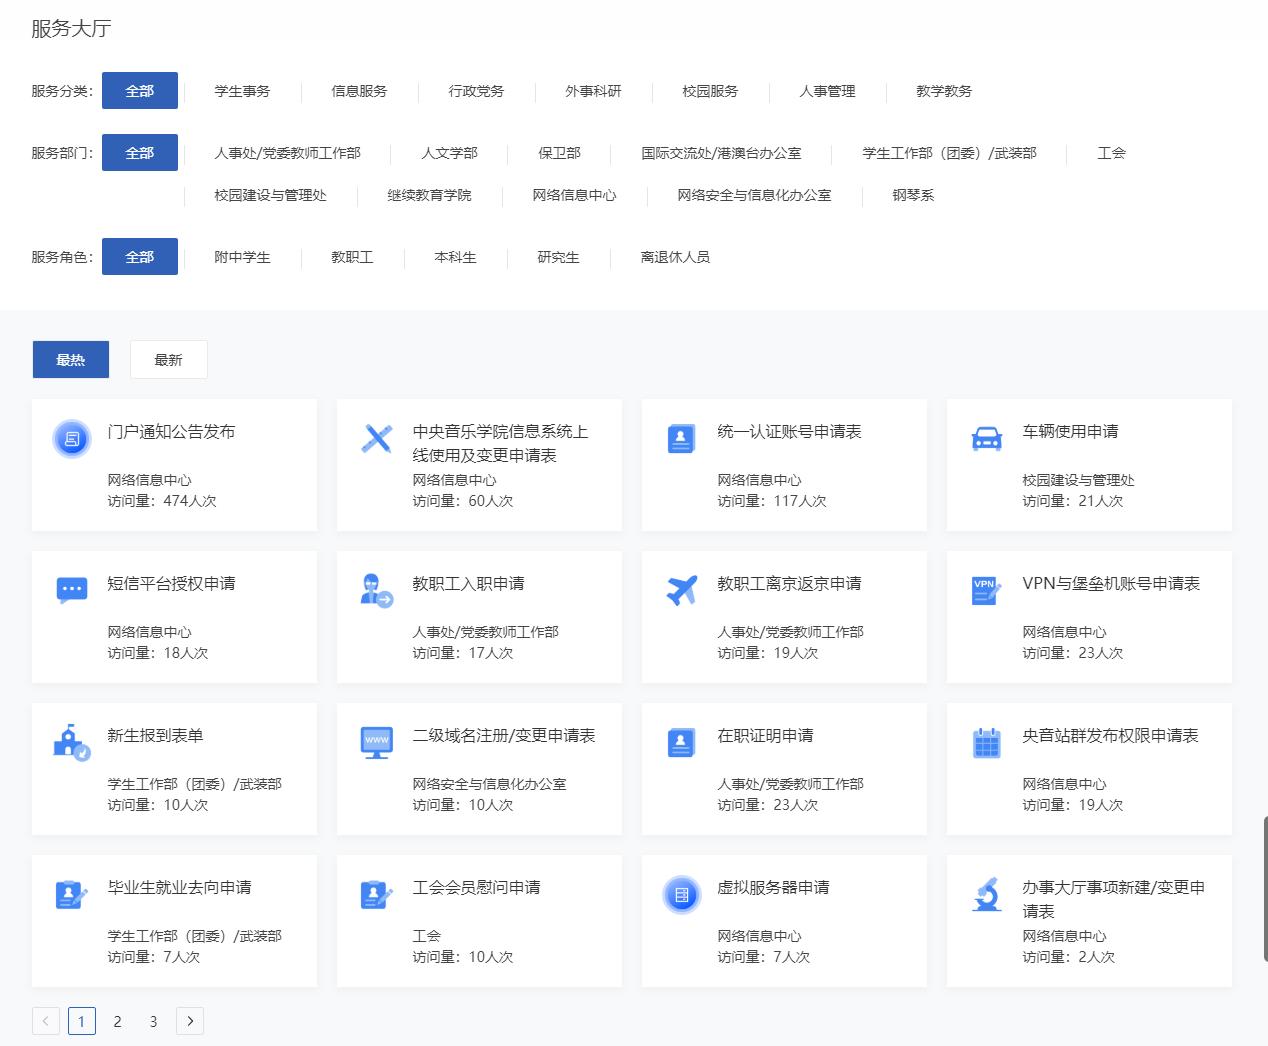Click the VPN icon for 堡垒机账号申请表
The width and height of the screenshot is (1268, 1046).
986,591
